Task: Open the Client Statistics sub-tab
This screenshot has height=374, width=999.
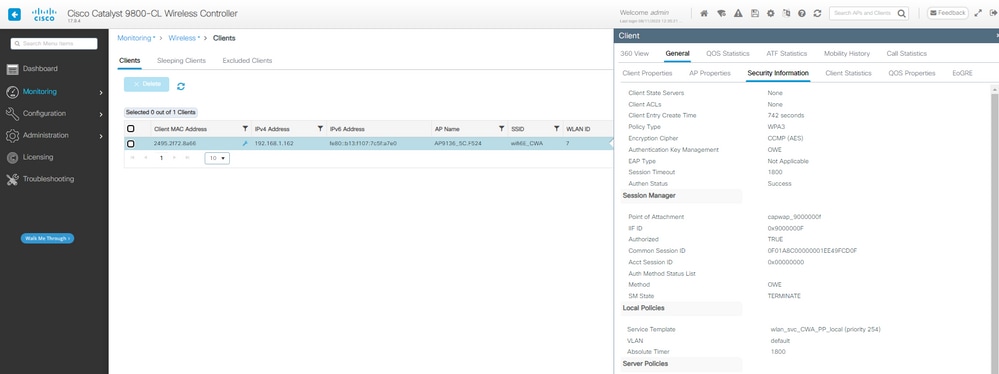Action: click(x=848, y=73)
